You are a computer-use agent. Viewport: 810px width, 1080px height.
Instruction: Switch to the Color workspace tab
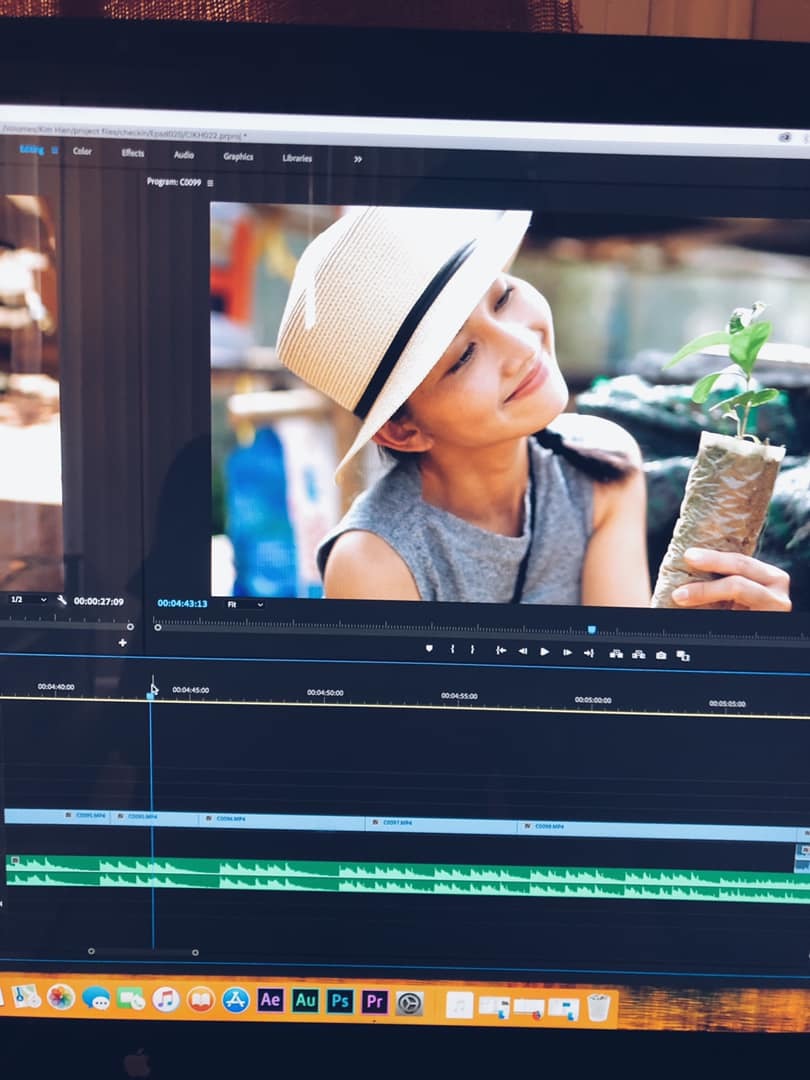coord(82,151)
